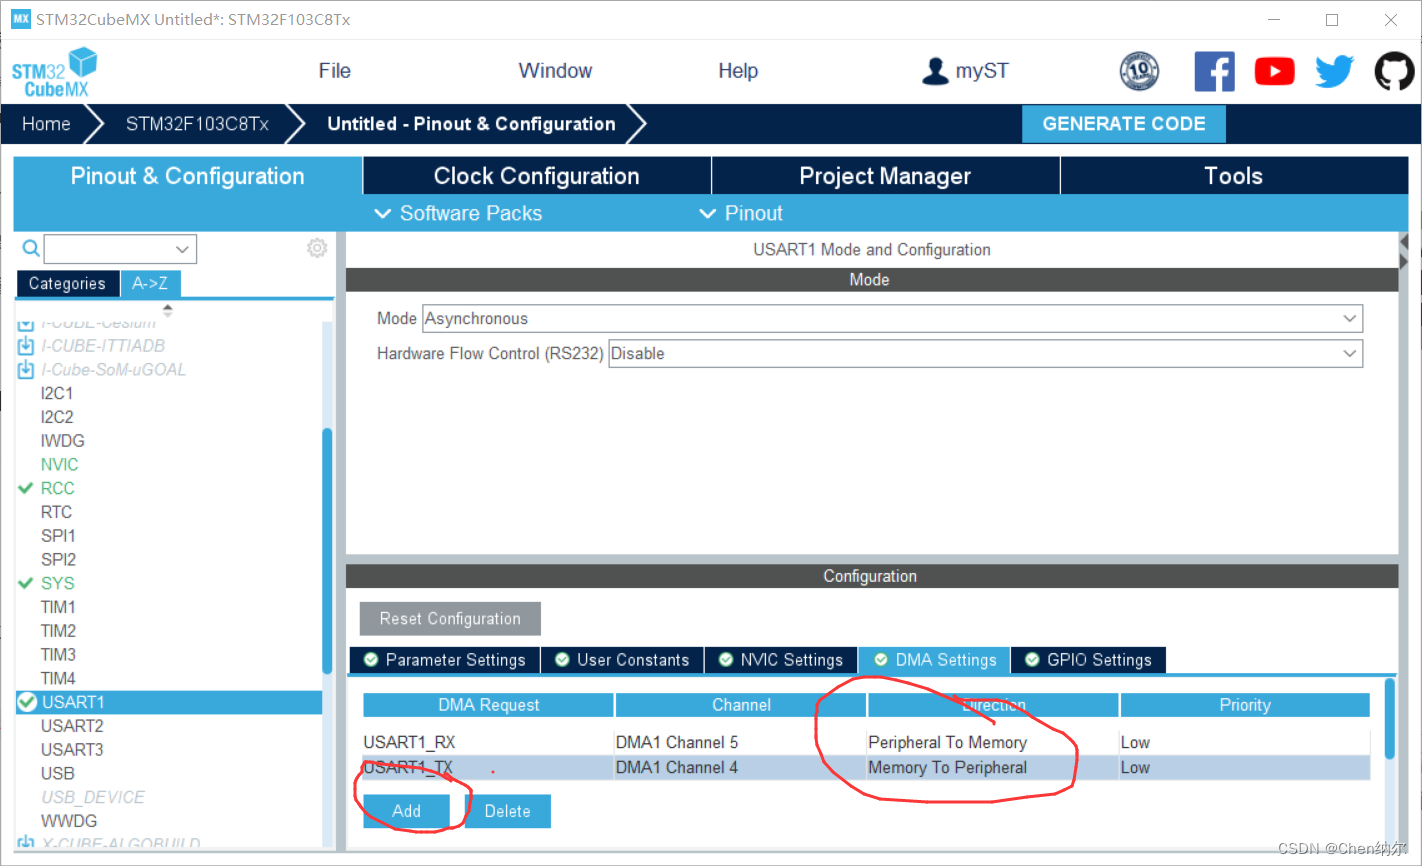
Task: Open the Mode dropdown showing Asynchronous
Action: pyautogui.click(x=892, y=319)
